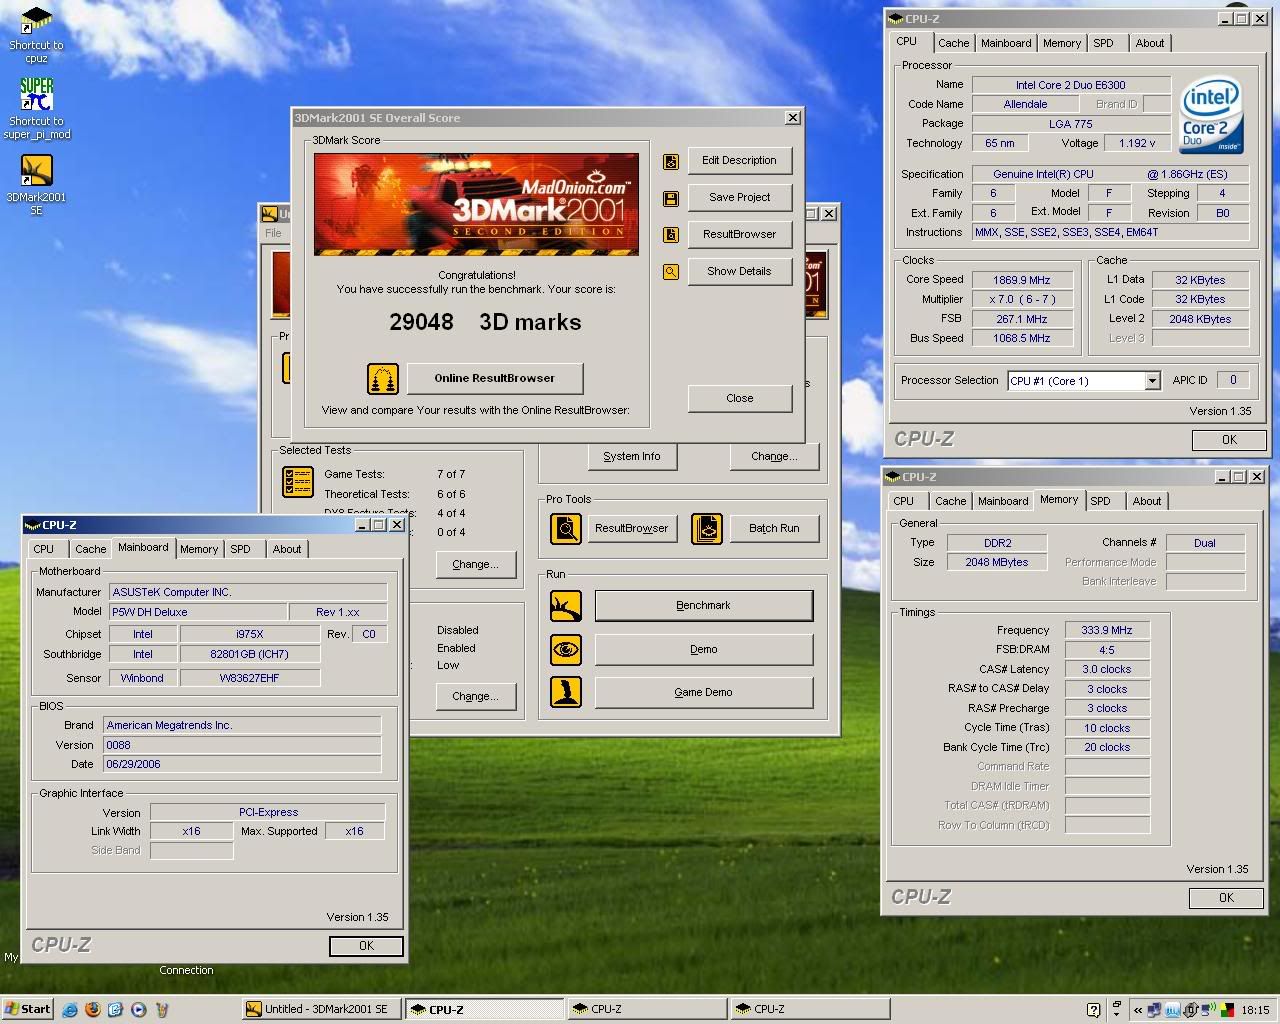Viewport: 1280px width, 1024px height.
Task: Click the Game Demo joystick icon
Action: coord(566,693)
